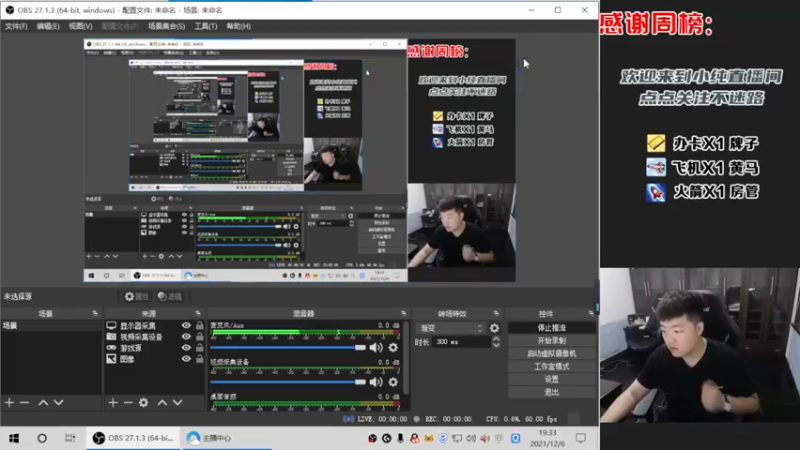The image size is (800, 450).
Task: Switch to 主播中心 taskbar app
Action: point(225,438)
